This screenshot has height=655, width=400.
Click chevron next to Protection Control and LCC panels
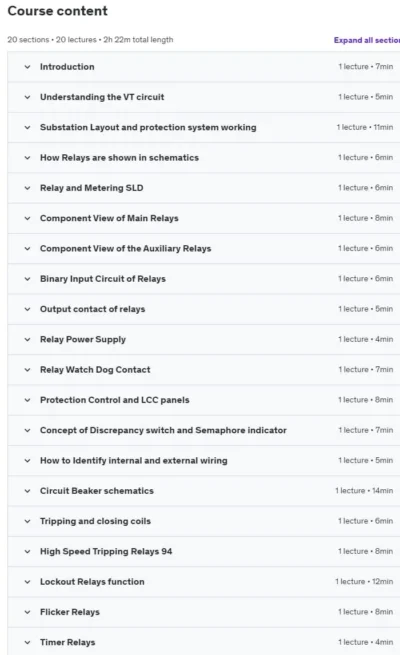[27, 400]
